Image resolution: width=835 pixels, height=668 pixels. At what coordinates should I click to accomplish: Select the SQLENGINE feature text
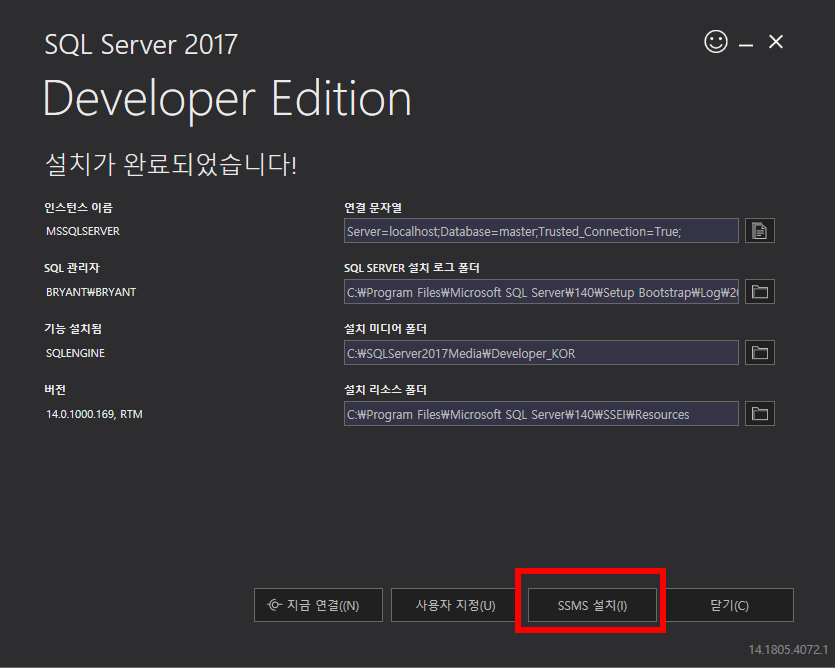tap(75, 353)
